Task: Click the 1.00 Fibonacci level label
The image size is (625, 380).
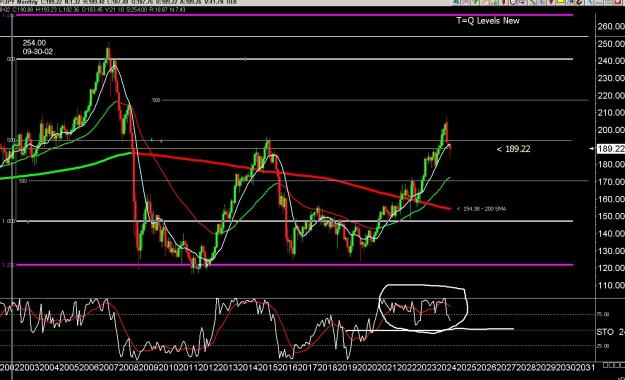Action: [x=8, y=221]
